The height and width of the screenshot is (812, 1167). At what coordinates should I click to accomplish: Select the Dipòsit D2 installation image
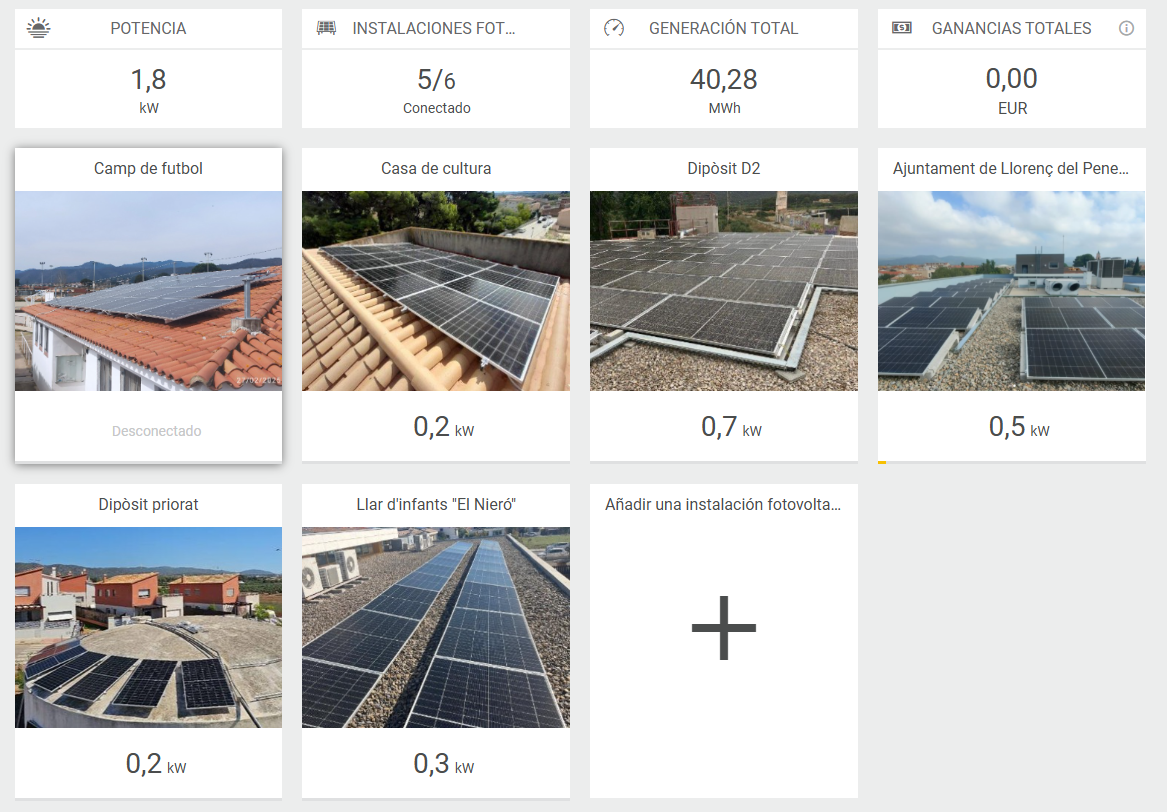pyautogui.click(x=723, y=290)
